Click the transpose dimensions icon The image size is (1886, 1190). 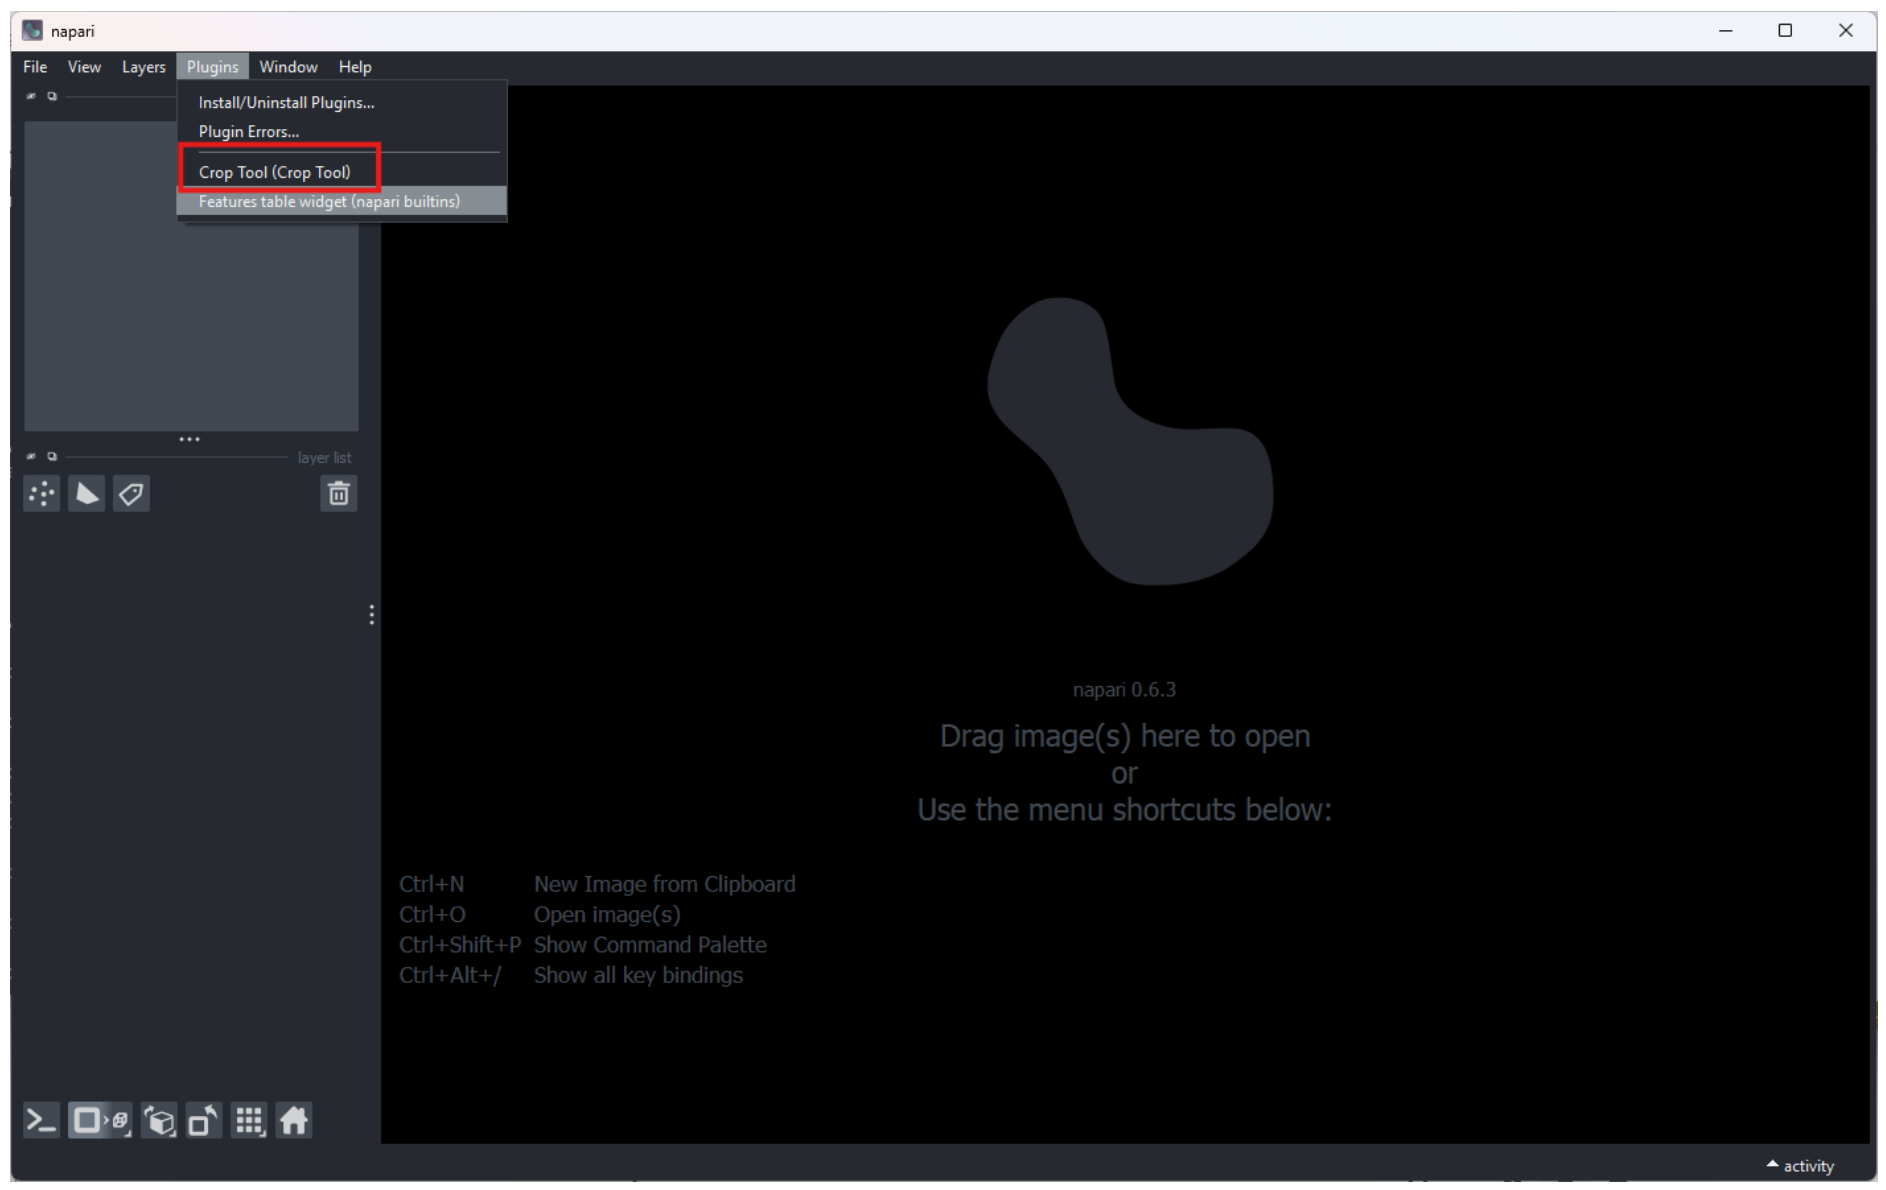pos(202,1120)
